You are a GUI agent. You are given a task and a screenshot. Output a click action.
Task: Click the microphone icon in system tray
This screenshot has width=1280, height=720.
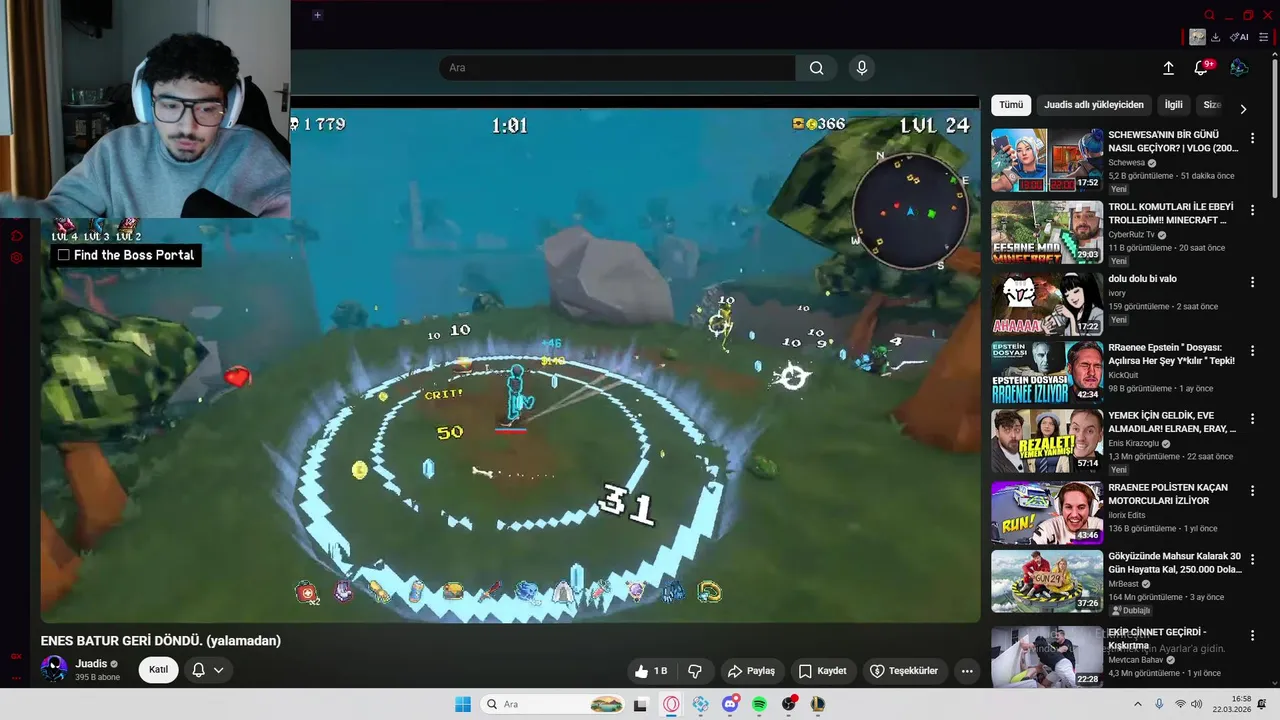1159,704
